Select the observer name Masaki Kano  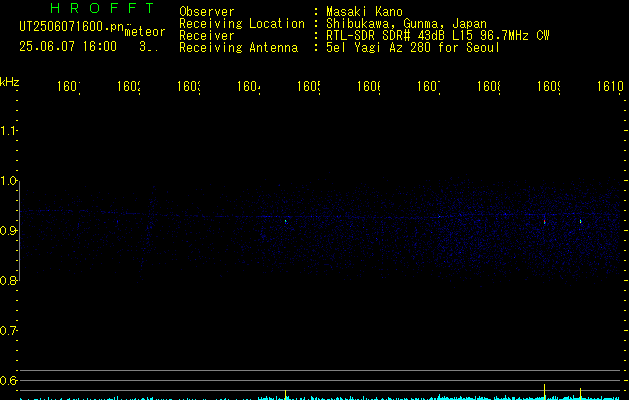click(364, 12)
